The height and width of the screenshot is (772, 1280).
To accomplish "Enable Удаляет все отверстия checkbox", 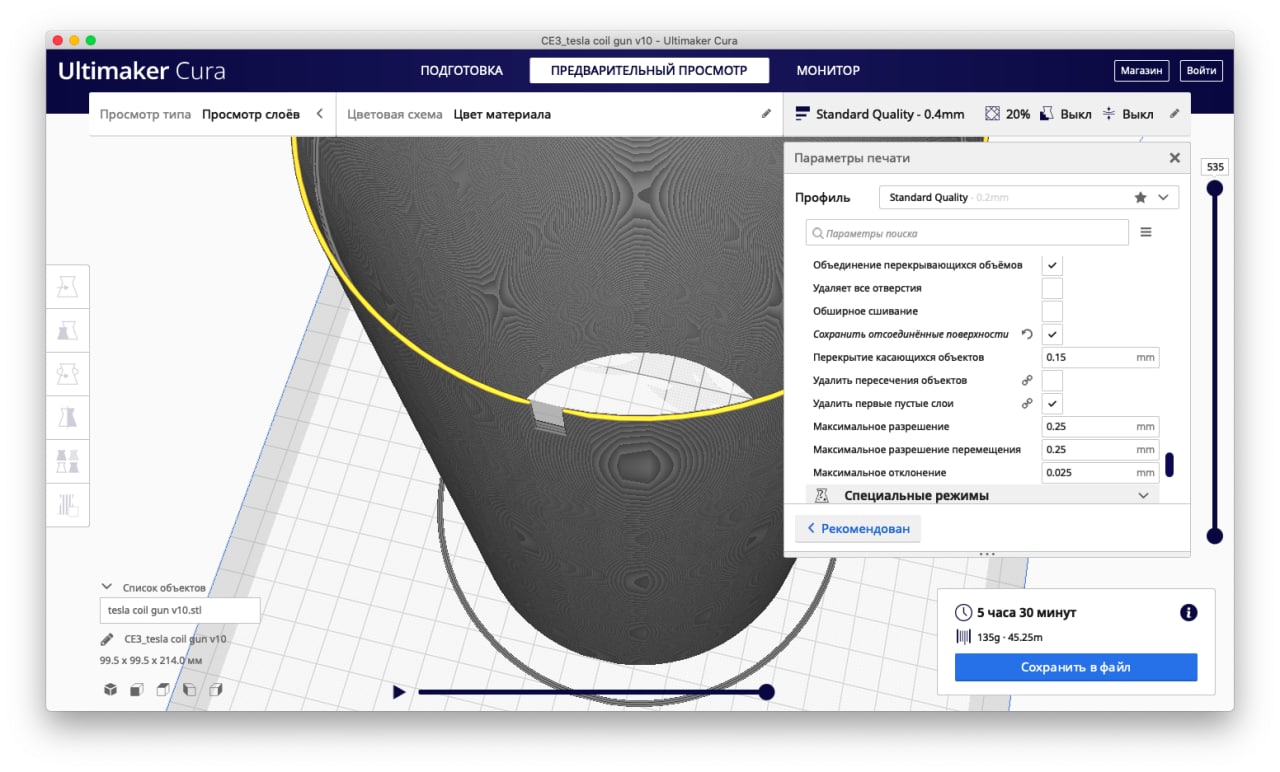I will [x=1052, y=288].
